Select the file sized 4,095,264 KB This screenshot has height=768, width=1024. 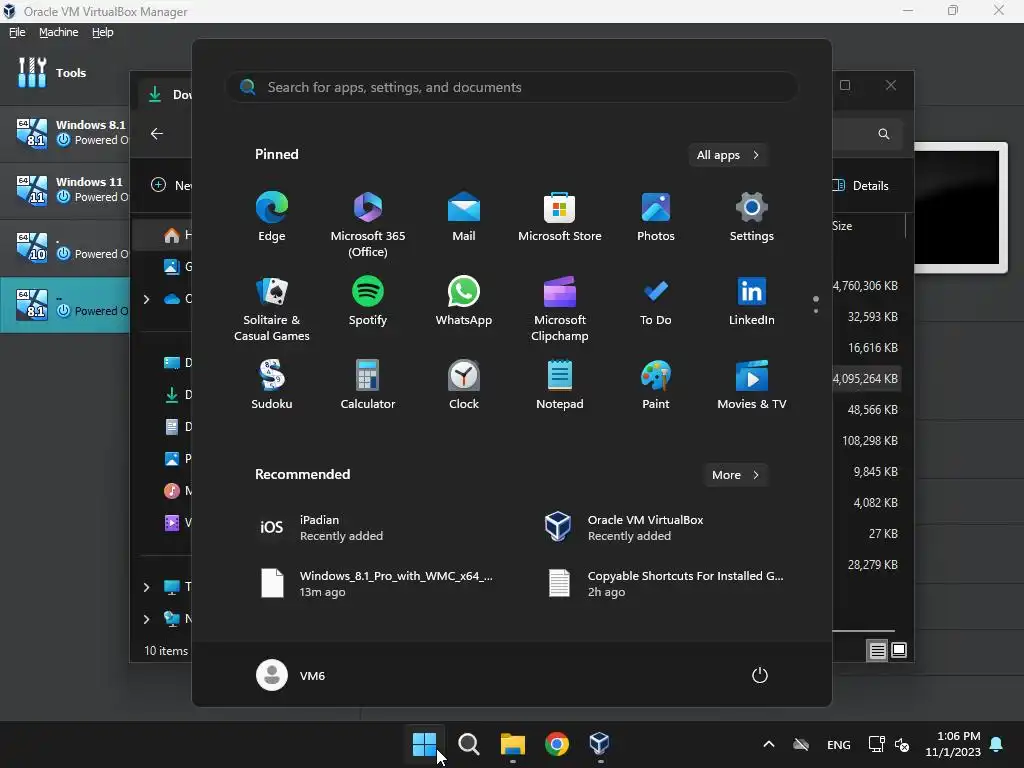point(866,379)
